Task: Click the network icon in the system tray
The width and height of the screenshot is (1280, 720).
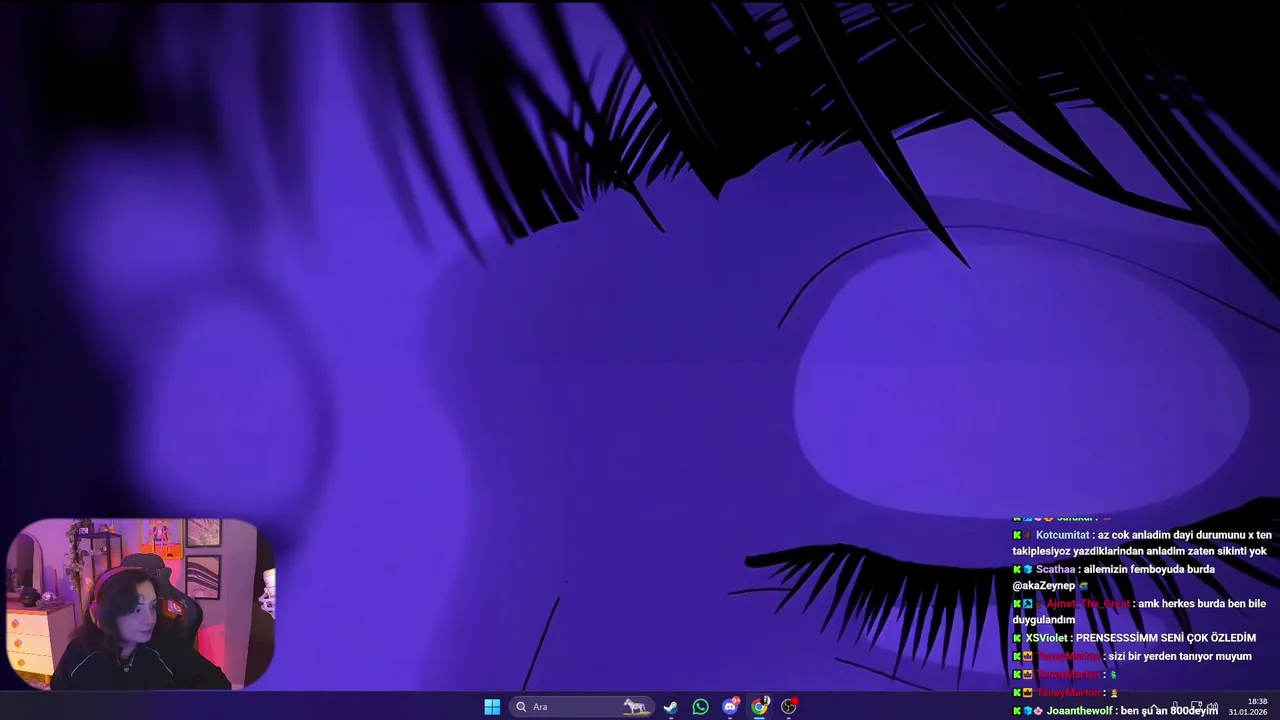Action: (1195, 707)
